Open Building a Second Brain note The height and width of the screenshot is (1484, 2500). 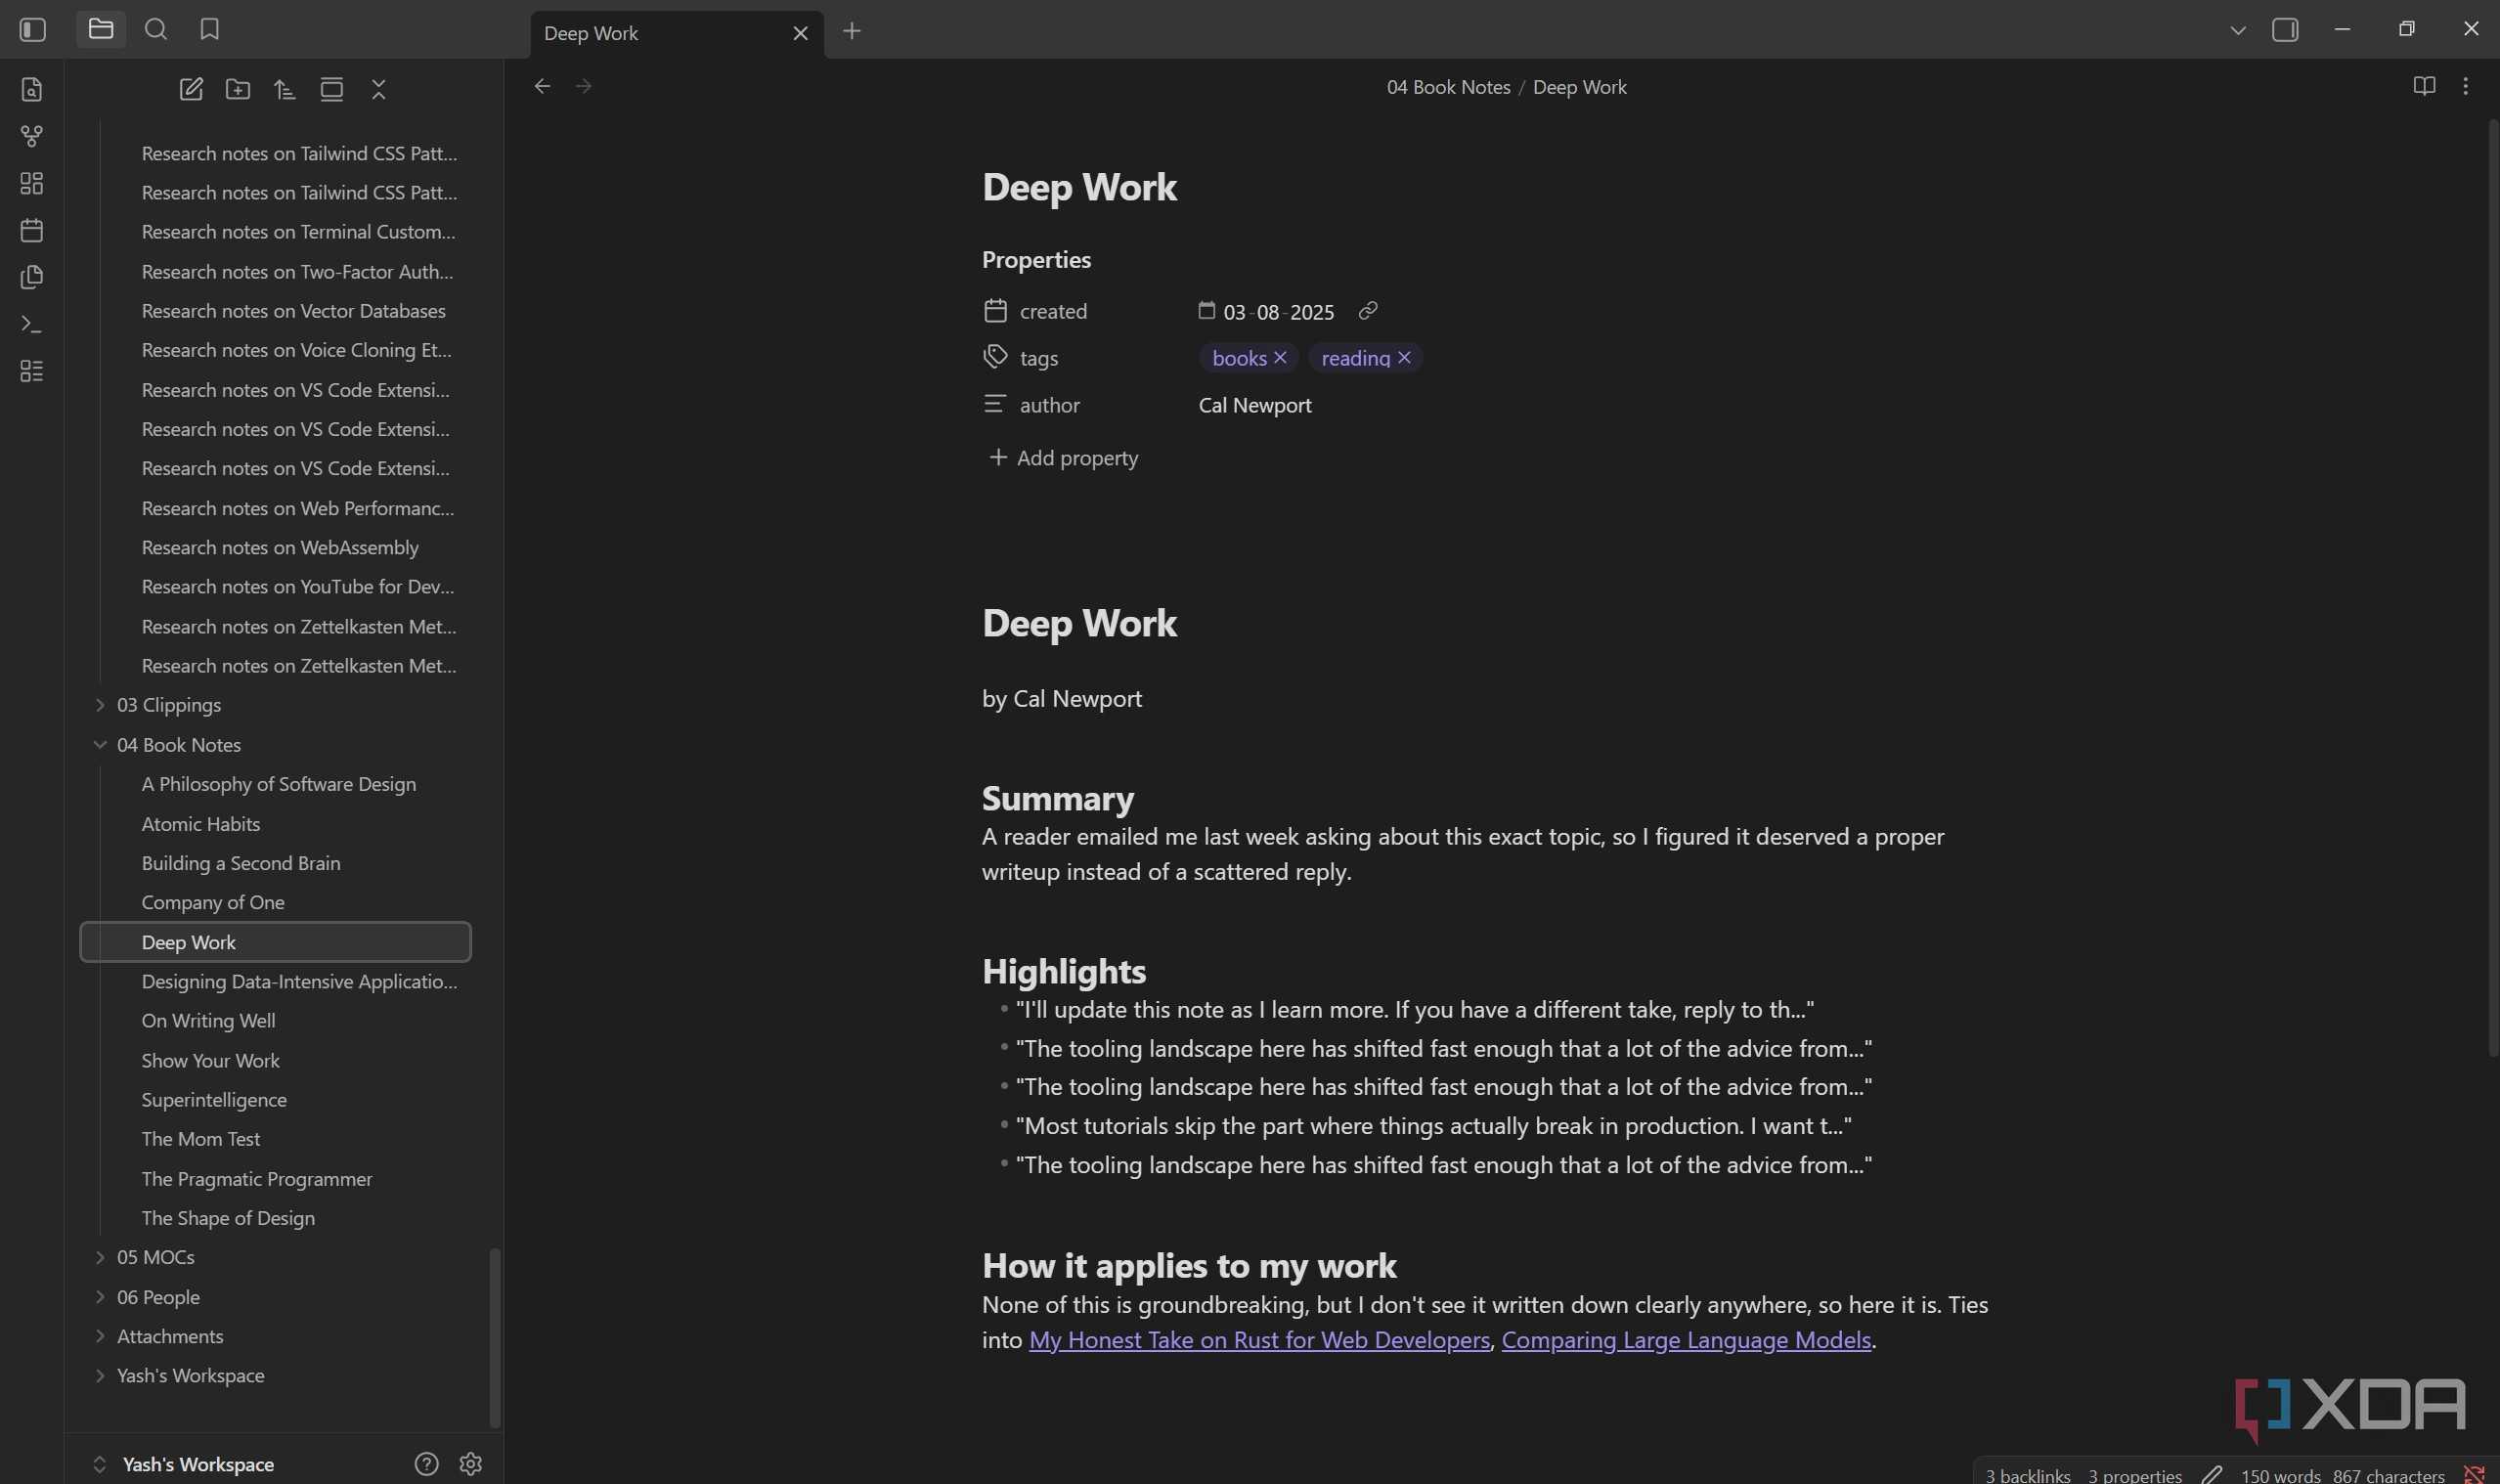coord(276,863)
